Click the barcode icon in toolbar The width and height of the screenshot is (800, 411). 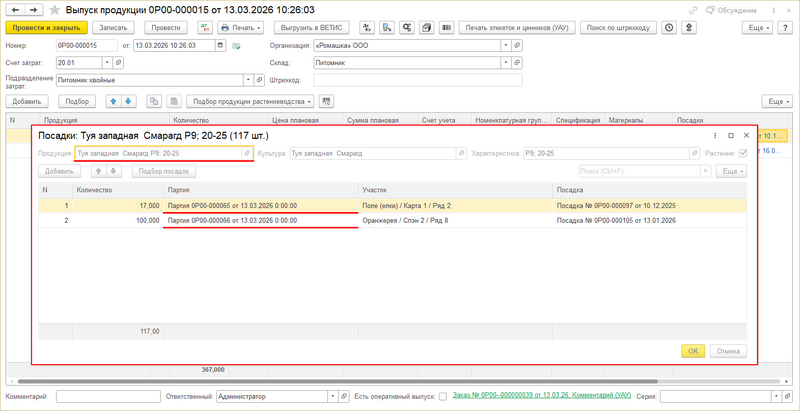(446, 28)
